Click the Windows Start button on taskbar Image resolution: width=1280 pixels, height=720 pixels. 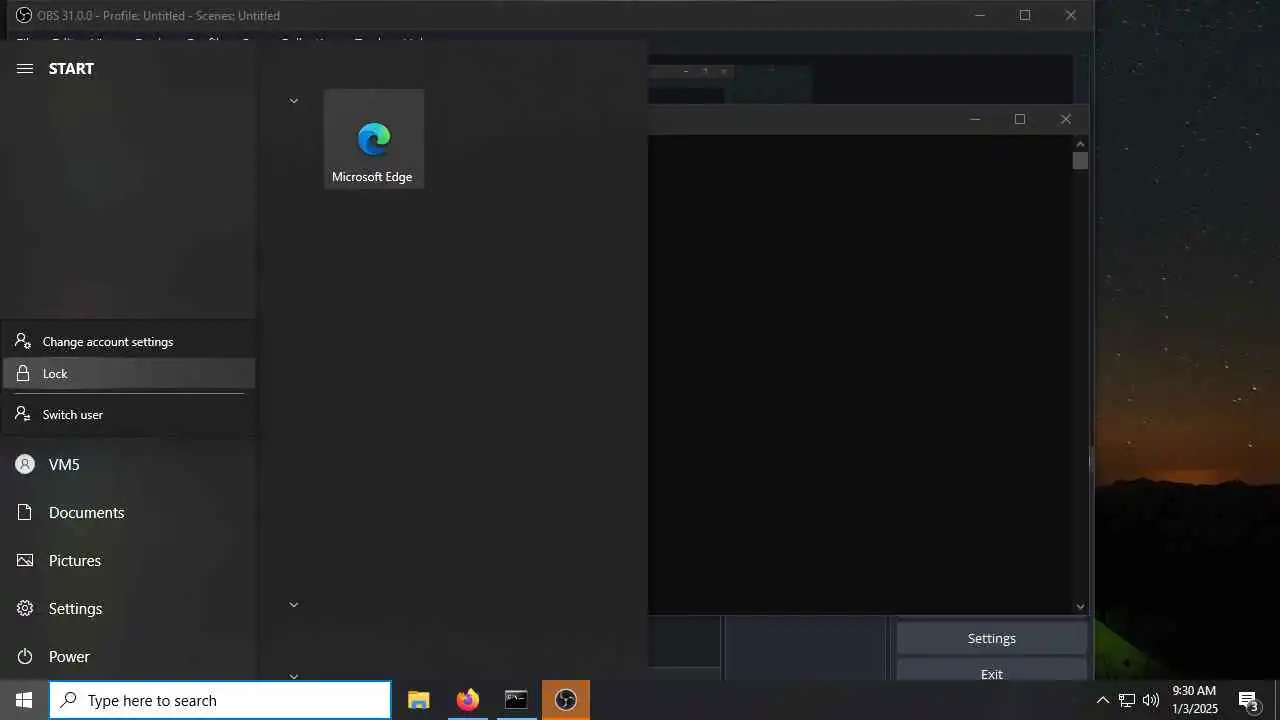pos(24,700)
